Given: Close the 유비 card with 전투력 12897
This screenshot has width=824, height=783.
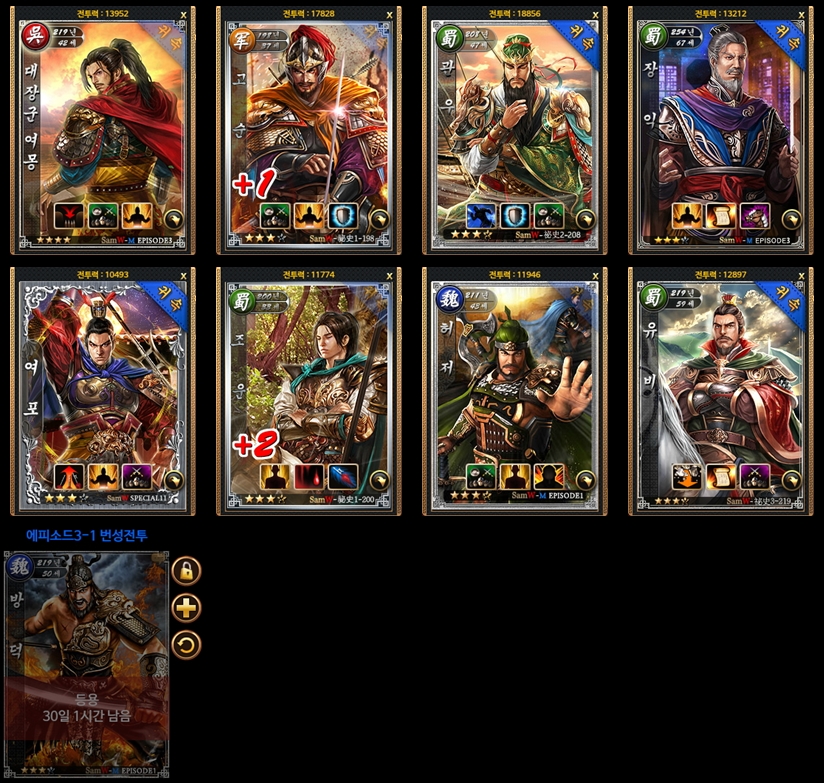Looking at the screenshot, I should [x=801, y=276].
